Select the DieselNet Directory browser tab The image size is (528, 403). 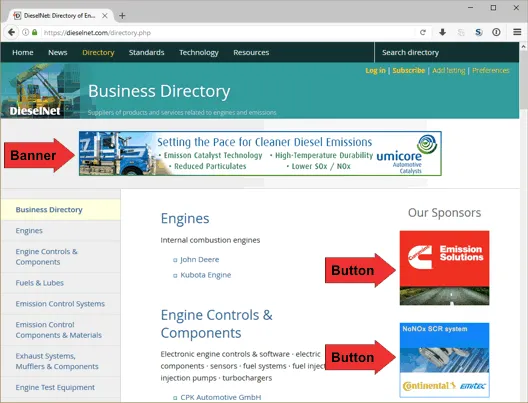(x=60, y=16)
